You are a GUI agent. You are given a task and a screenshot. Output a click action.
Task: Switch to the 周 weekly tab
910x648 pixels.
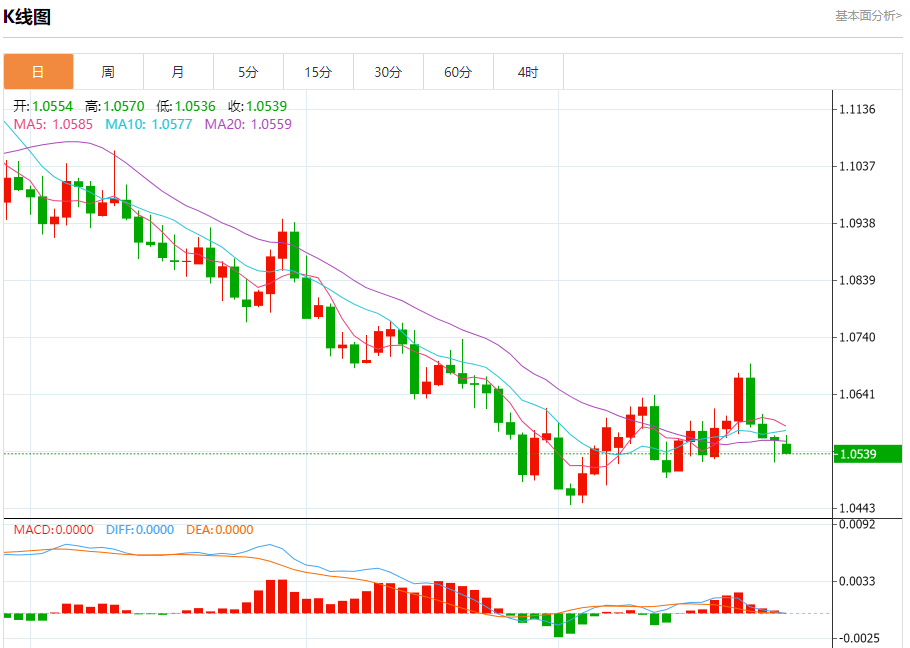[x=109, y=72]
